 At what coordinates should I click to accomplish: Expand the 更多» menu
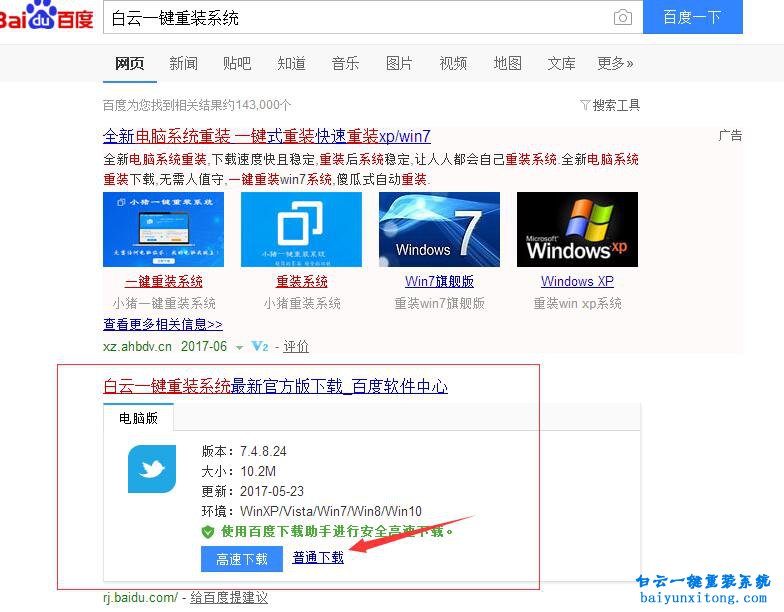616,64
